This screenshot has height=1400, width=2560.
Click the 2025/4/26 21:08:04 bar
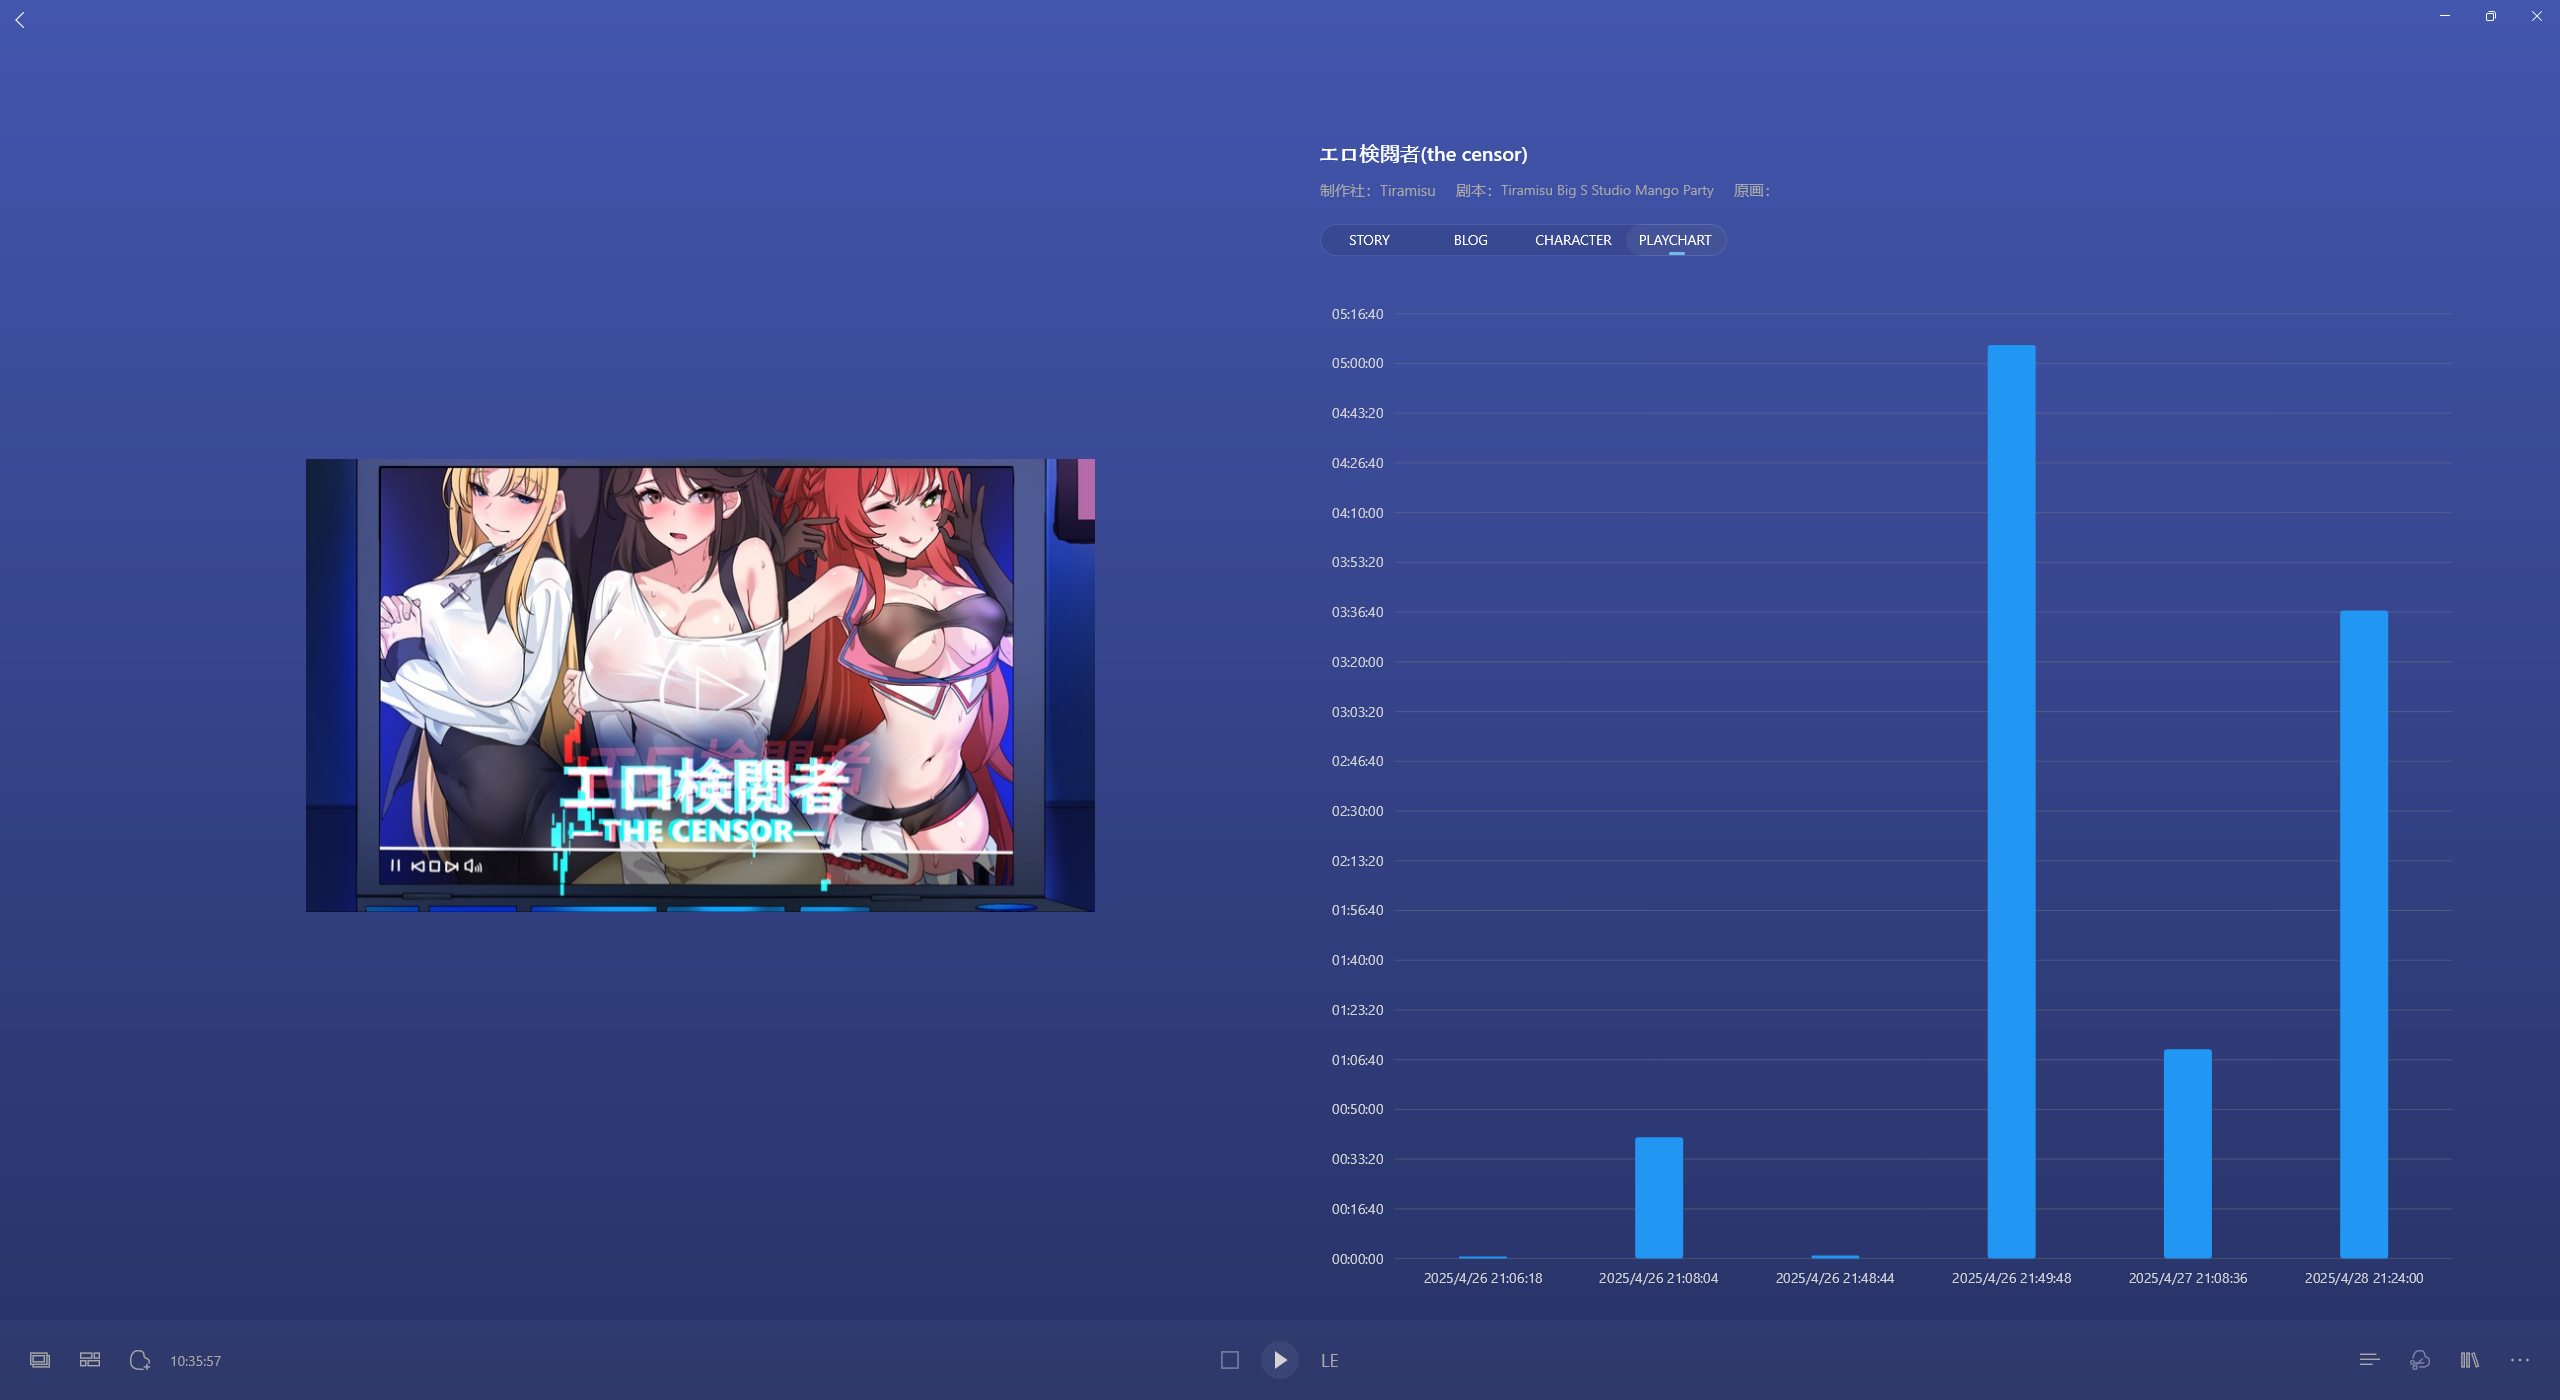coord(1659,1197)
